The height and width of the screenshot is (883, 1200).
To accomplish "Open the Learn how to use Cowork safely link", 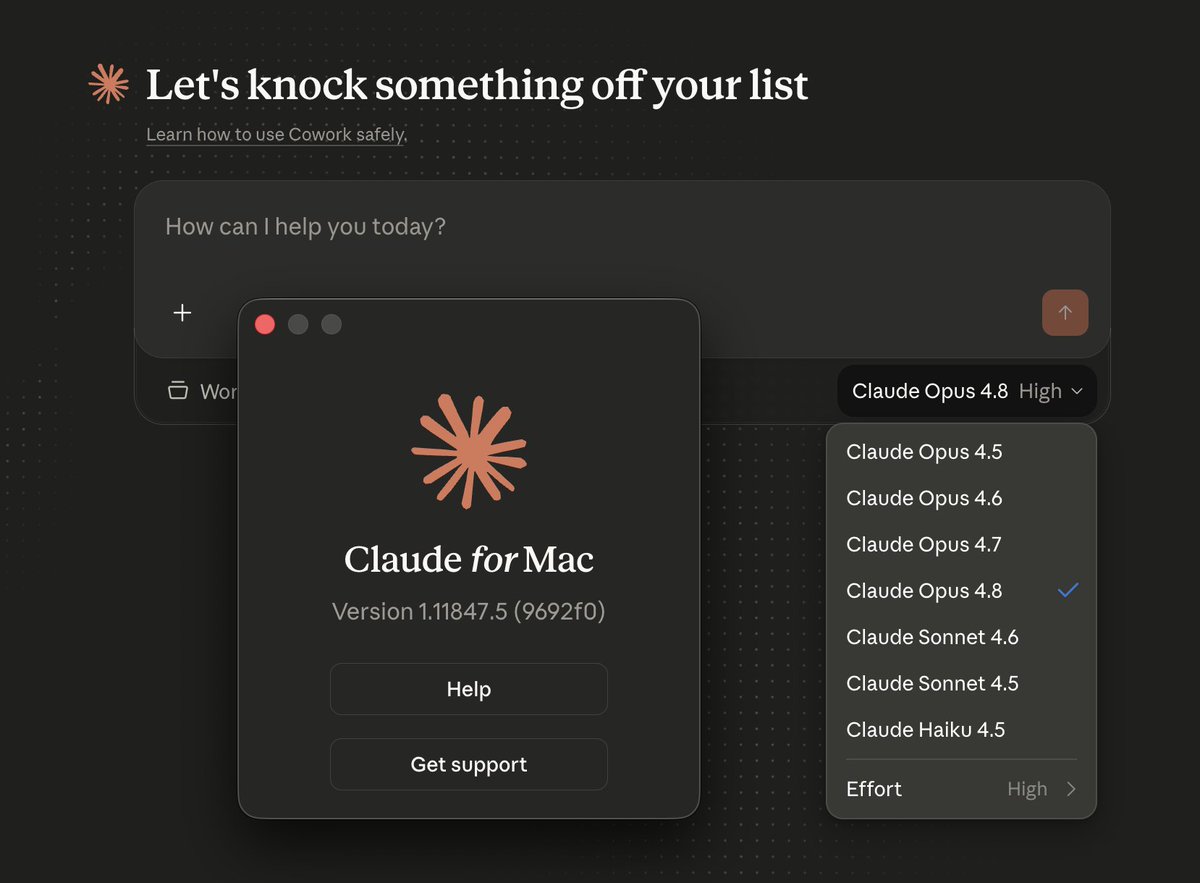I will [277, 134].
